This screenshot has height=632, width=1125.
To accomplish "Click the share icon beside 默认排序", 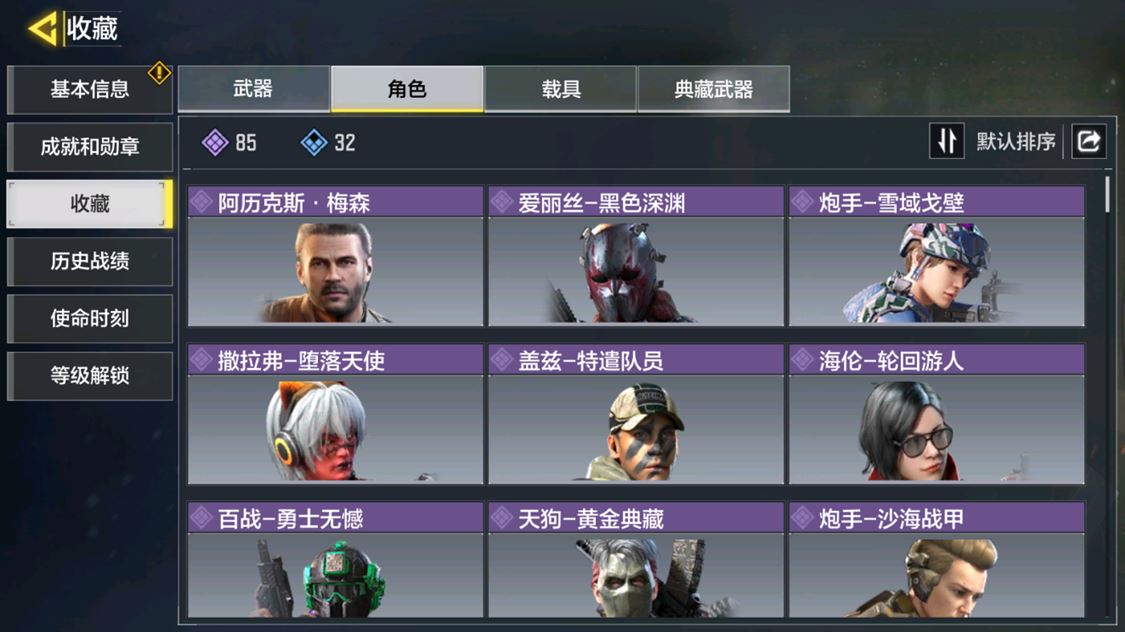I will tap(1089, 141).
